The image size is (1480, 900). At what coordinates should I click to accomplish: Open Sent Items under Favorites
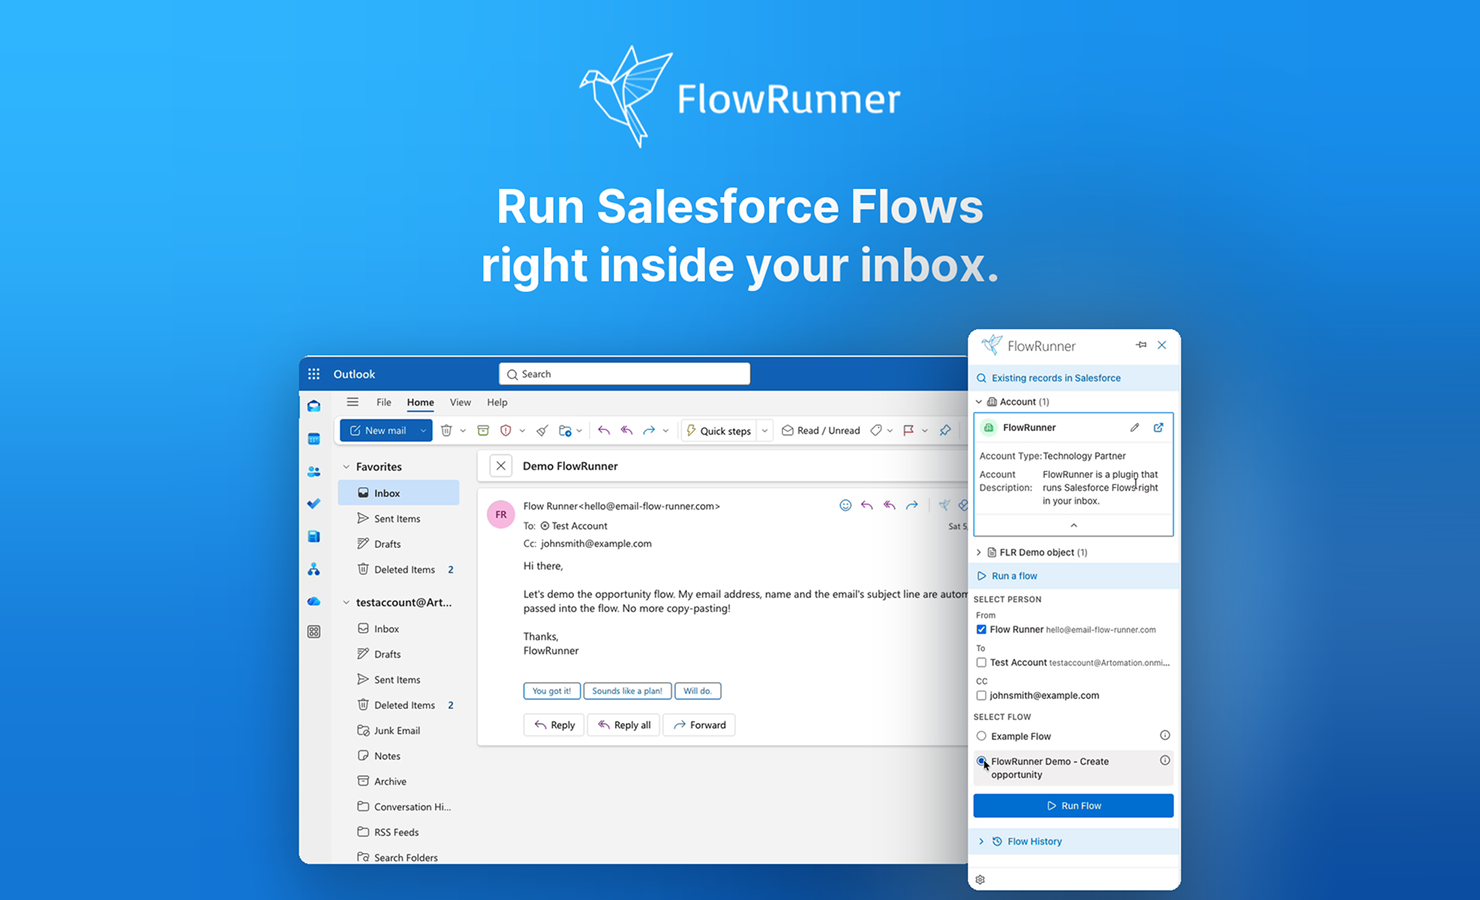(x=398, y=518)
